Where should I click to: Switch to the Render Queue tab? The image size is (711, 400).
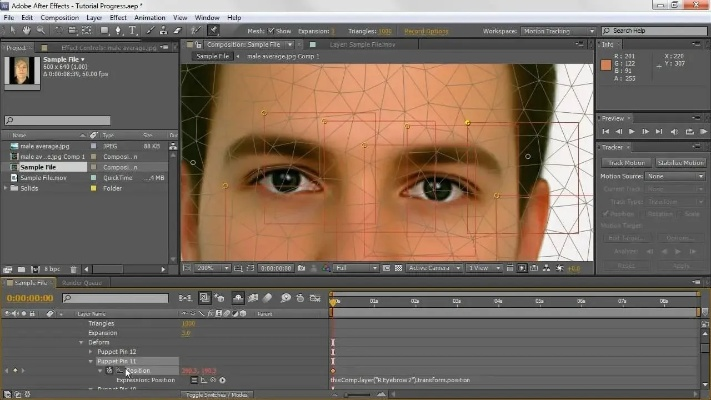click(83, 283)
